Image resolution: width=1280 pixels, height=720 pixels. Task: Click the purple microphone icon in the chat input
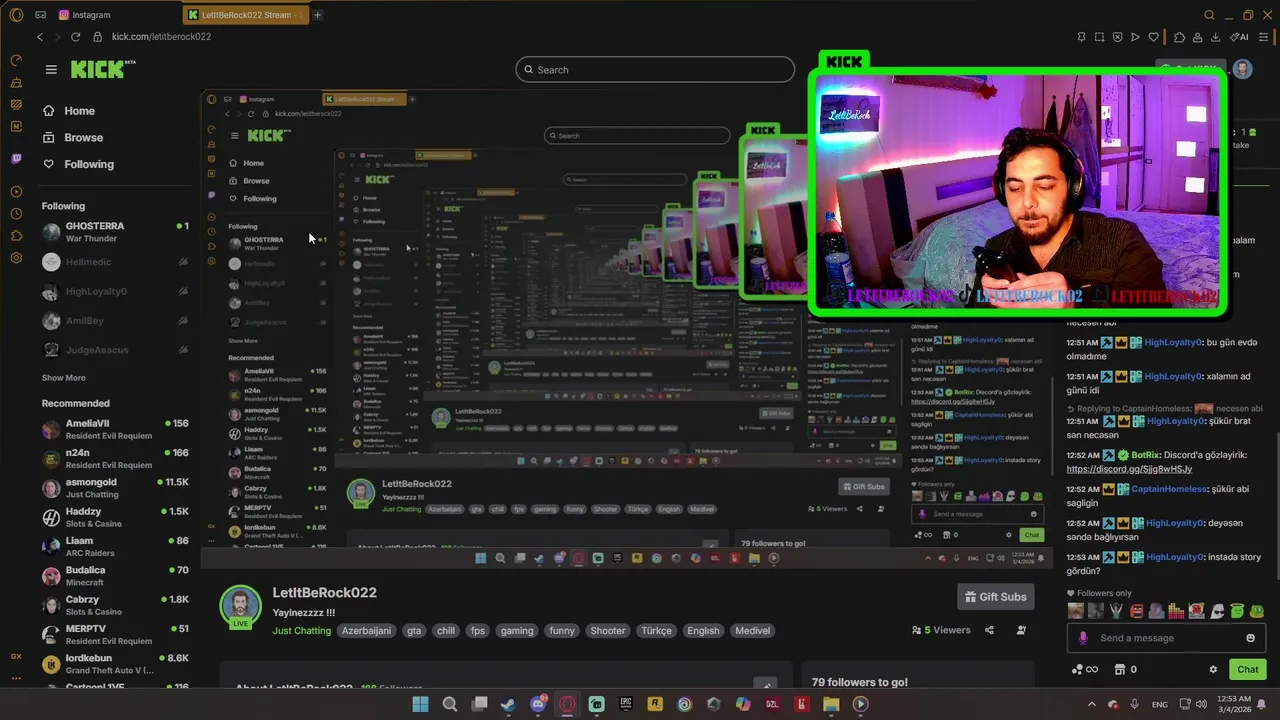(x=1083, y=638)
